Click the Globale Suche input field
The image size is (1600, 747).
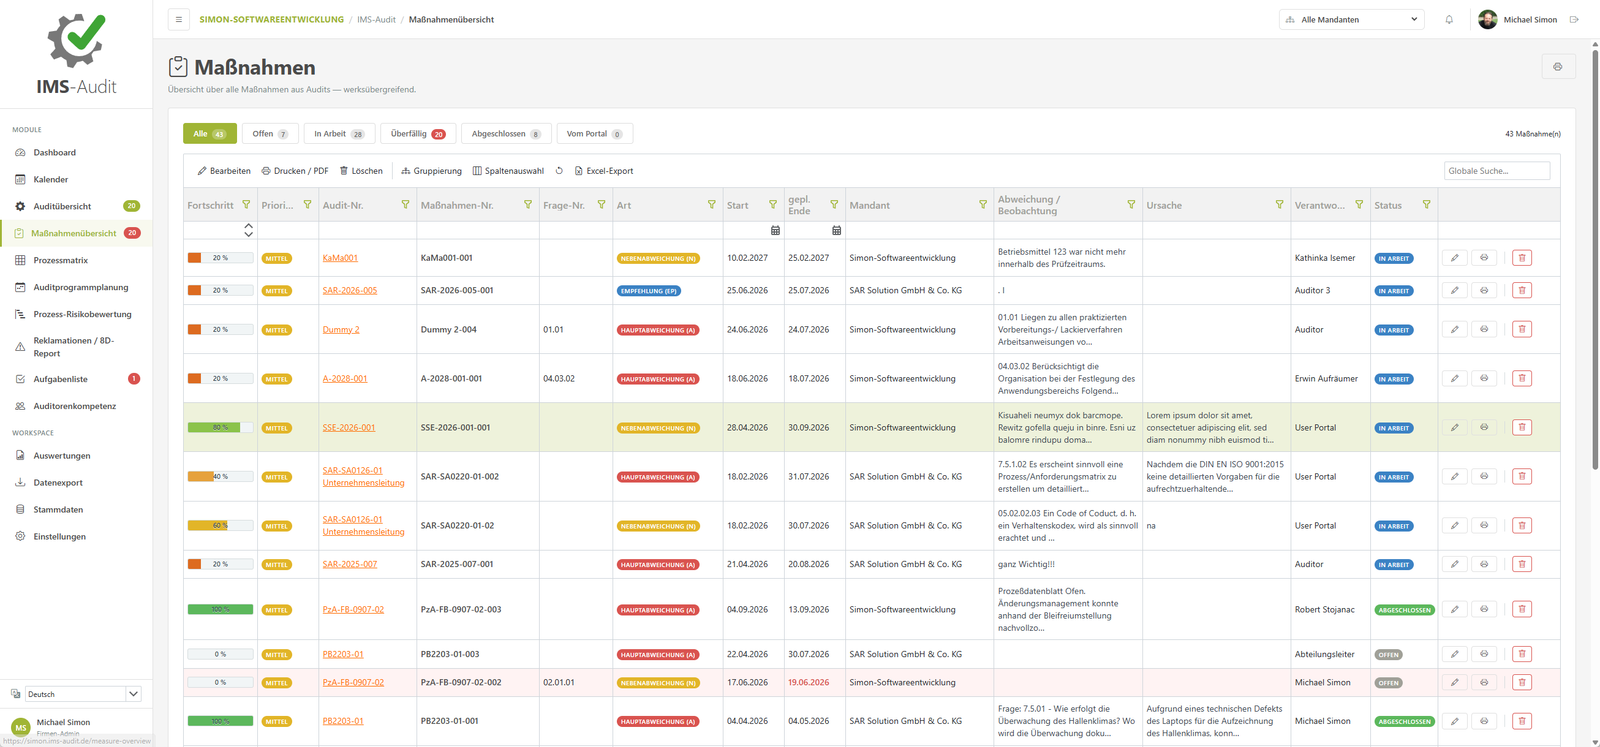1496,171
